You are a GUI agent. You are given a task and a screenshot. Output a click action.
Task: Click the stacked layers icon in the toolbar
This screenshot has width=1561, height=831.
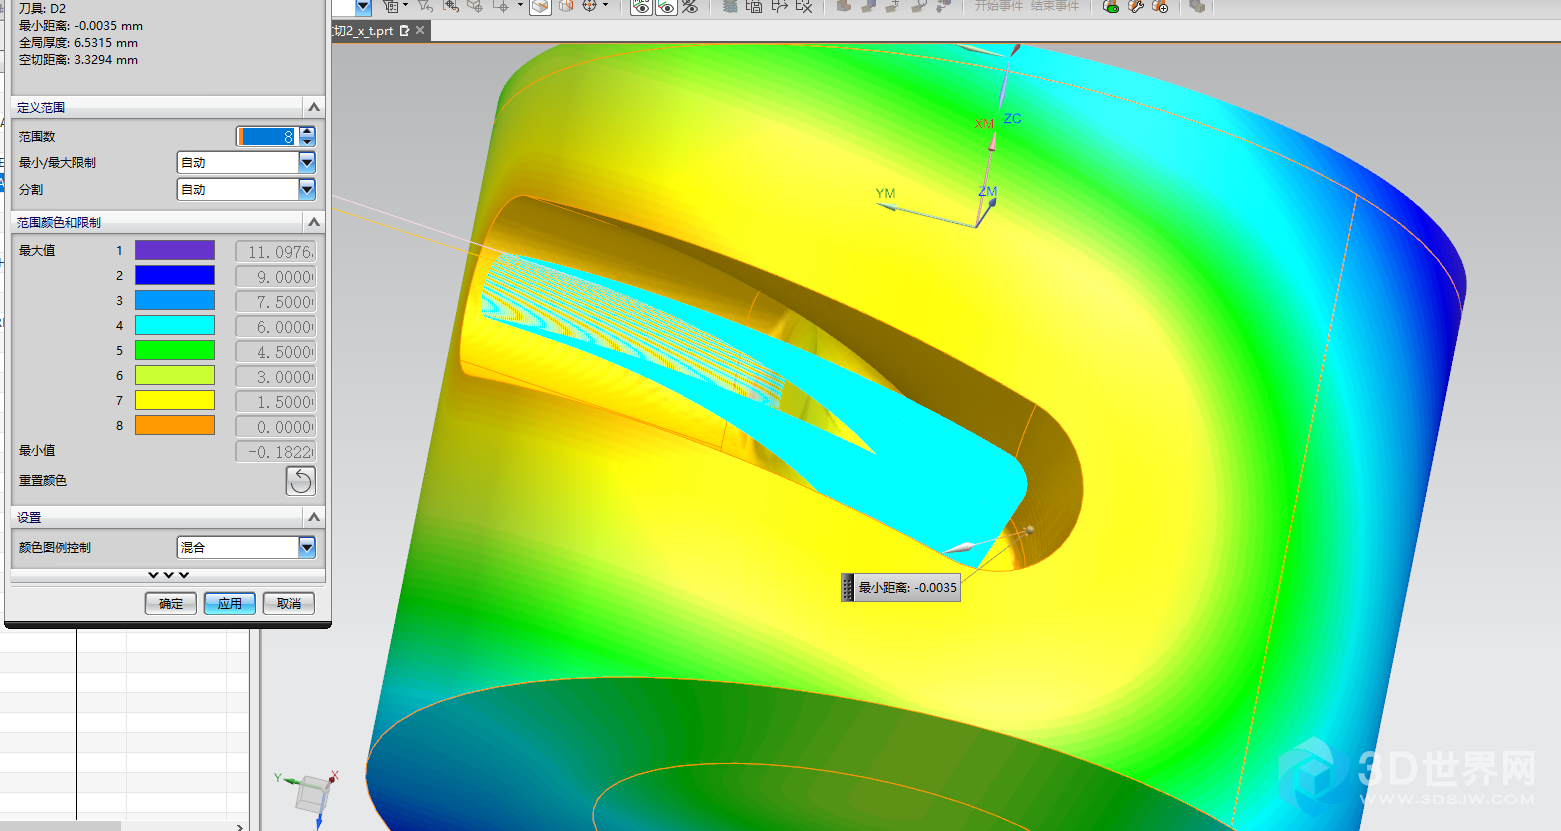click(x=730, y=7)
